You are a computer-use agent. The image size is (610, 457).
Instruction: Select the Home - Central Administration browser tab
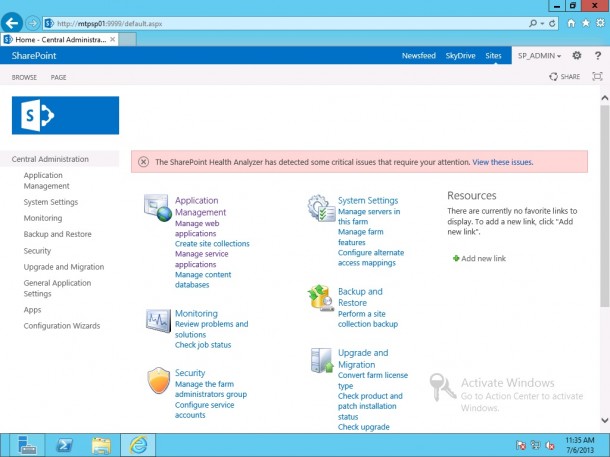click(x=60, y=39)
